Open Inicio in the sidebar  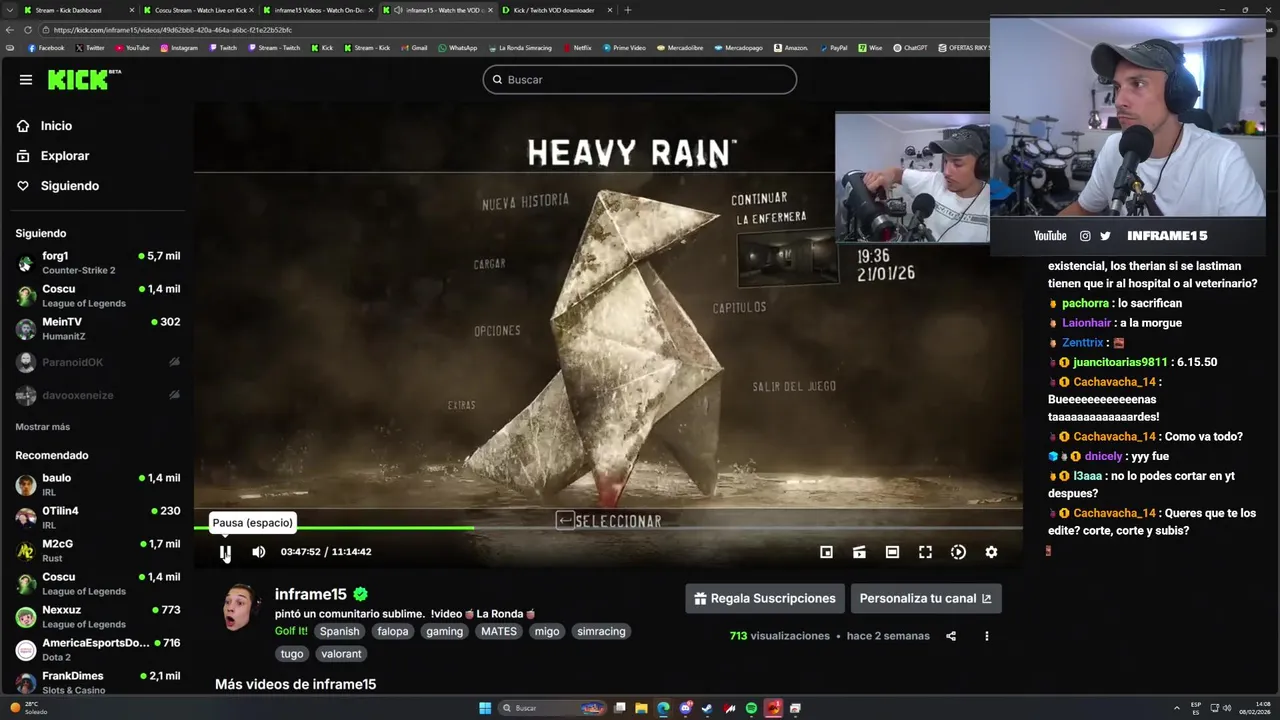click(56, 126)
